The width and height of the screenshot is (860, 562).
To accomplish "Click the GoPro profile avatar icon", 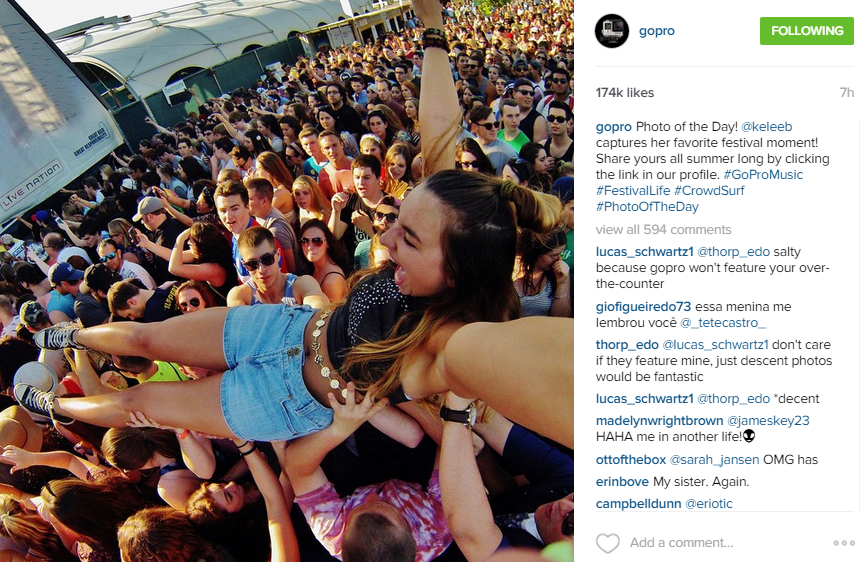I will click(612, 31).
